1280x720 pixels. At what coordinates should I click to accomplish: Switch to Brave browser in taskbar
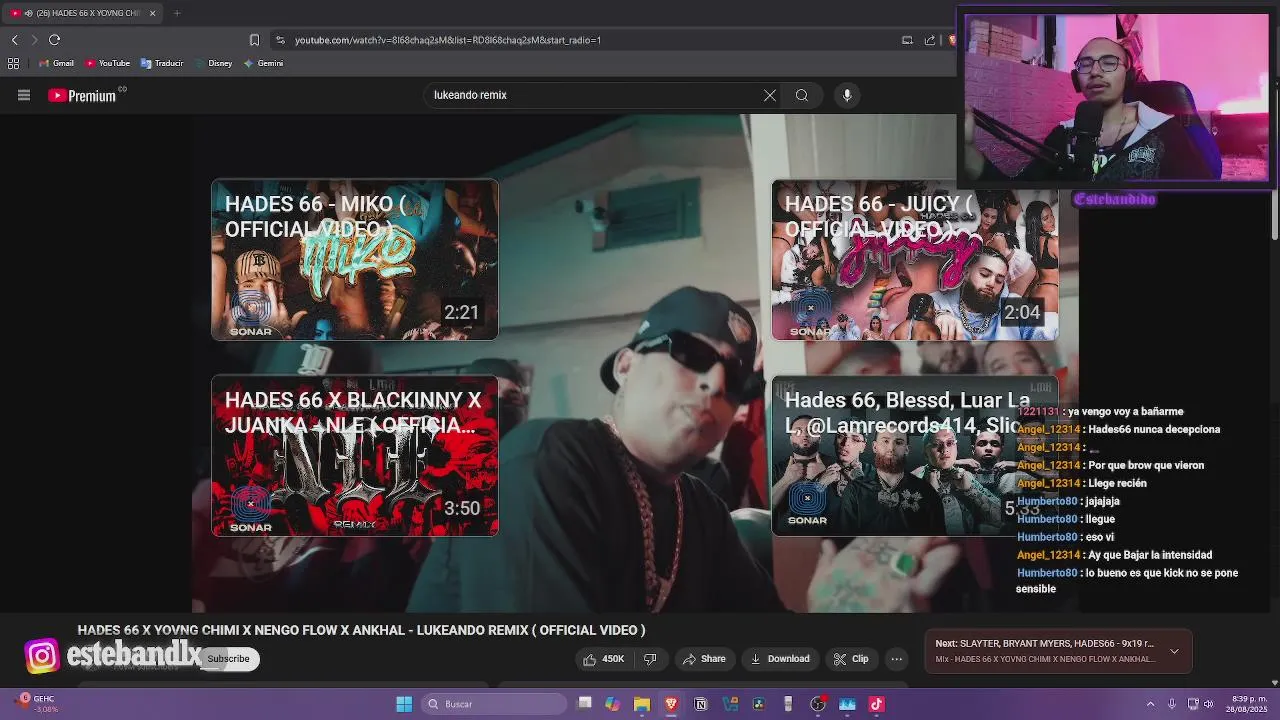[x=671, y=704]
